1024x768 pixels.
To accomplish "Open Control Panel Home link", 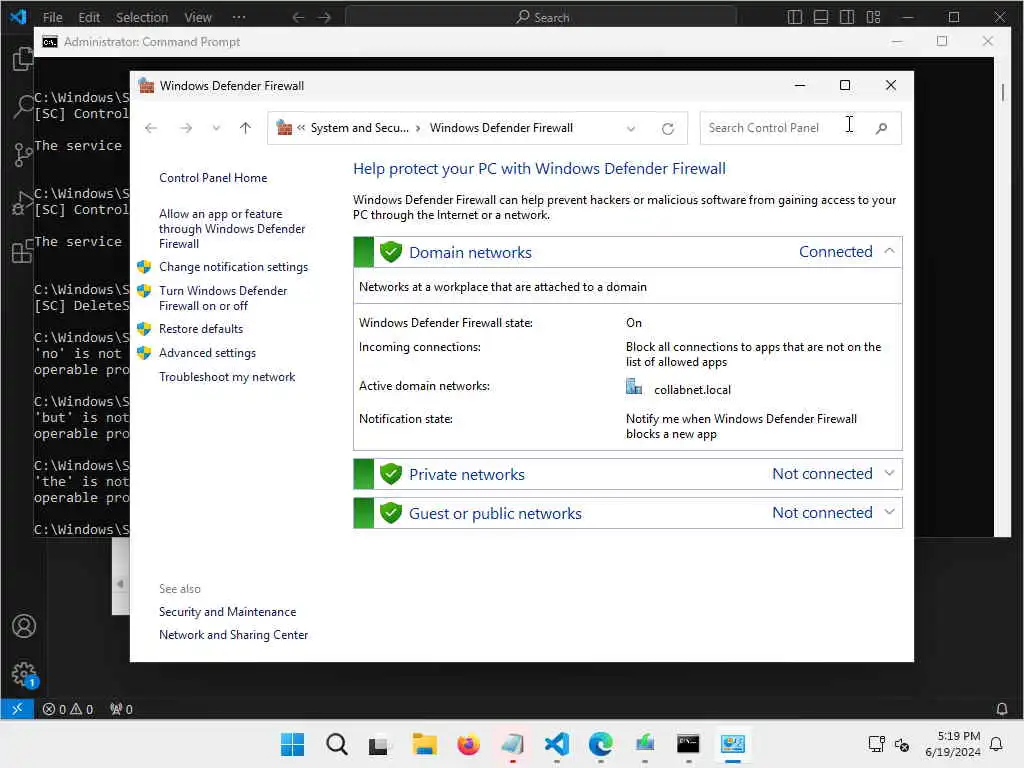I will [213, 178].
